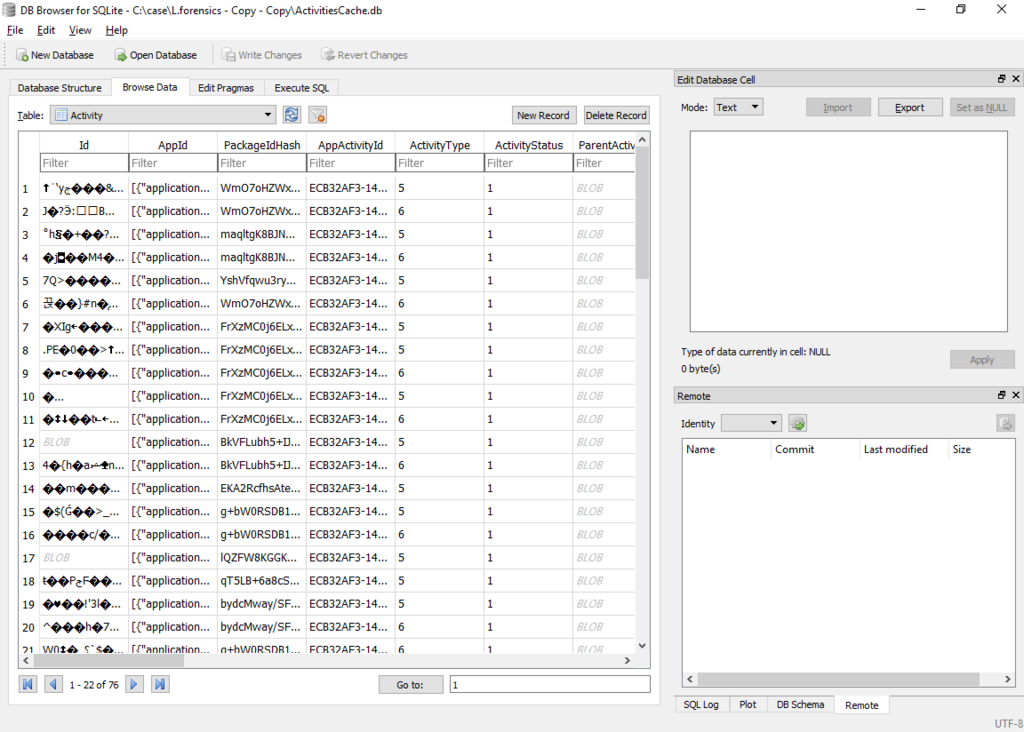Image resolution: width=1024 pixels, height=732 pixels.
Task: Click the table's vertical scrollbar thumb
Action: pos(642,212)
